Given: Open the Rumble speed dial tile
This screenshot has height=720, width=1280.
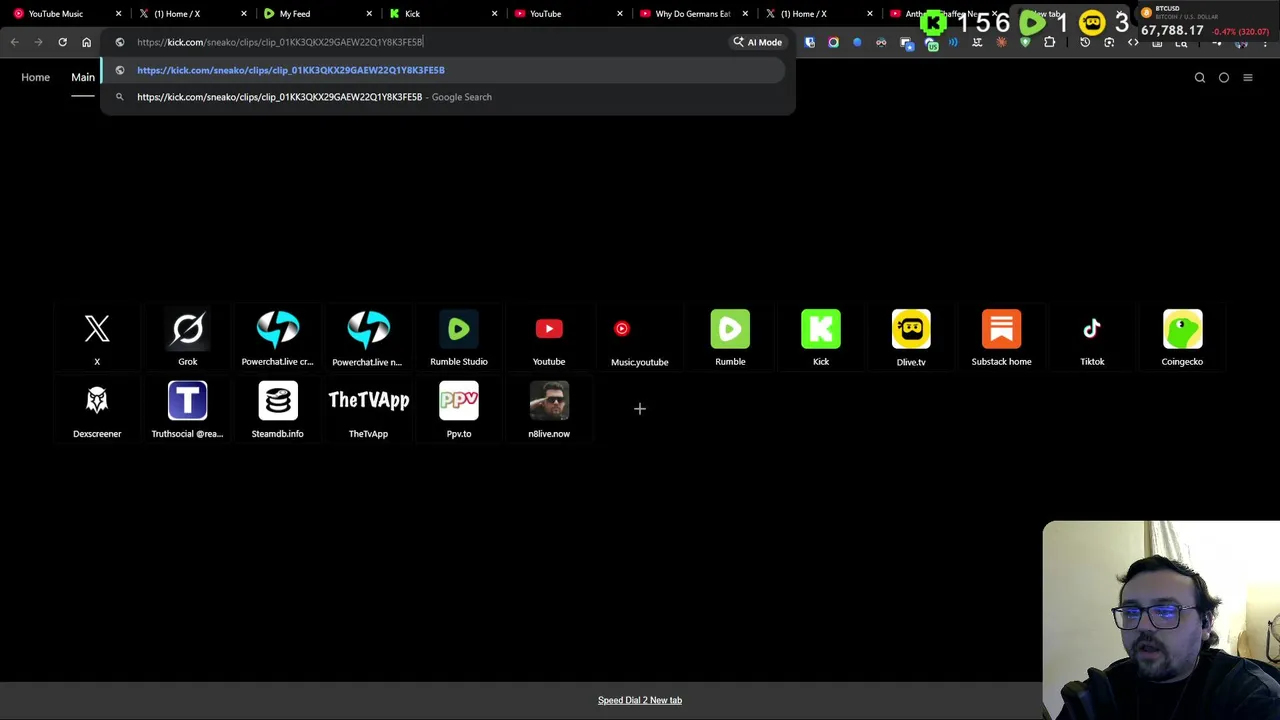Looking at the screenshot, I should pyautogui.click(x=730, y=338).
